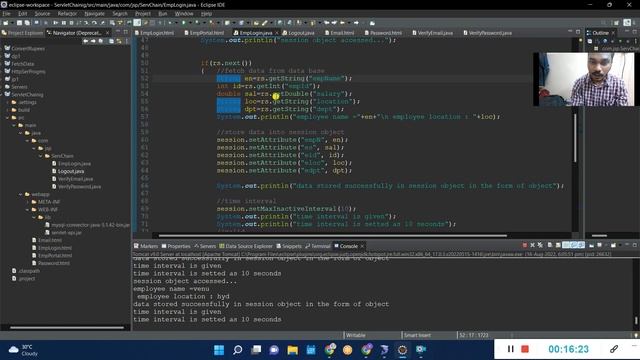Switch to the VerifyPassword.java editor tab
The width and height of the screenshot is (640, 360).
tap(487, 33)
